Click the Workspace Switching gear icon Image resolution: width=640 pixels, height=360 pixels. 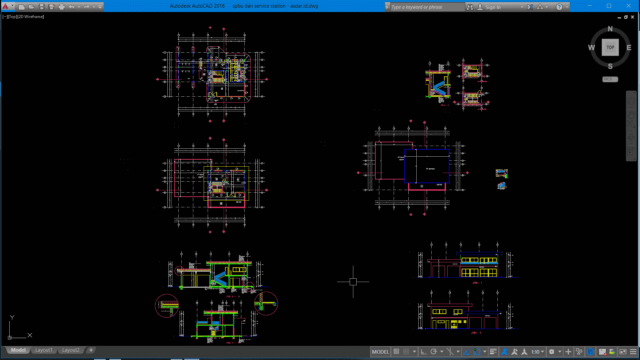551,352
